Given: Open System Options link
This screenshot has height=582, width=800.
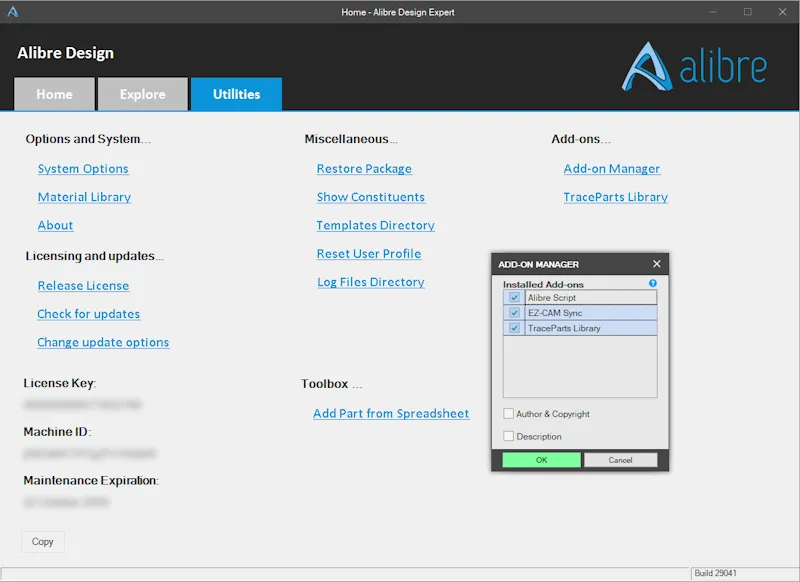Looking at the screenshot, I should click(x=83, y=169).
